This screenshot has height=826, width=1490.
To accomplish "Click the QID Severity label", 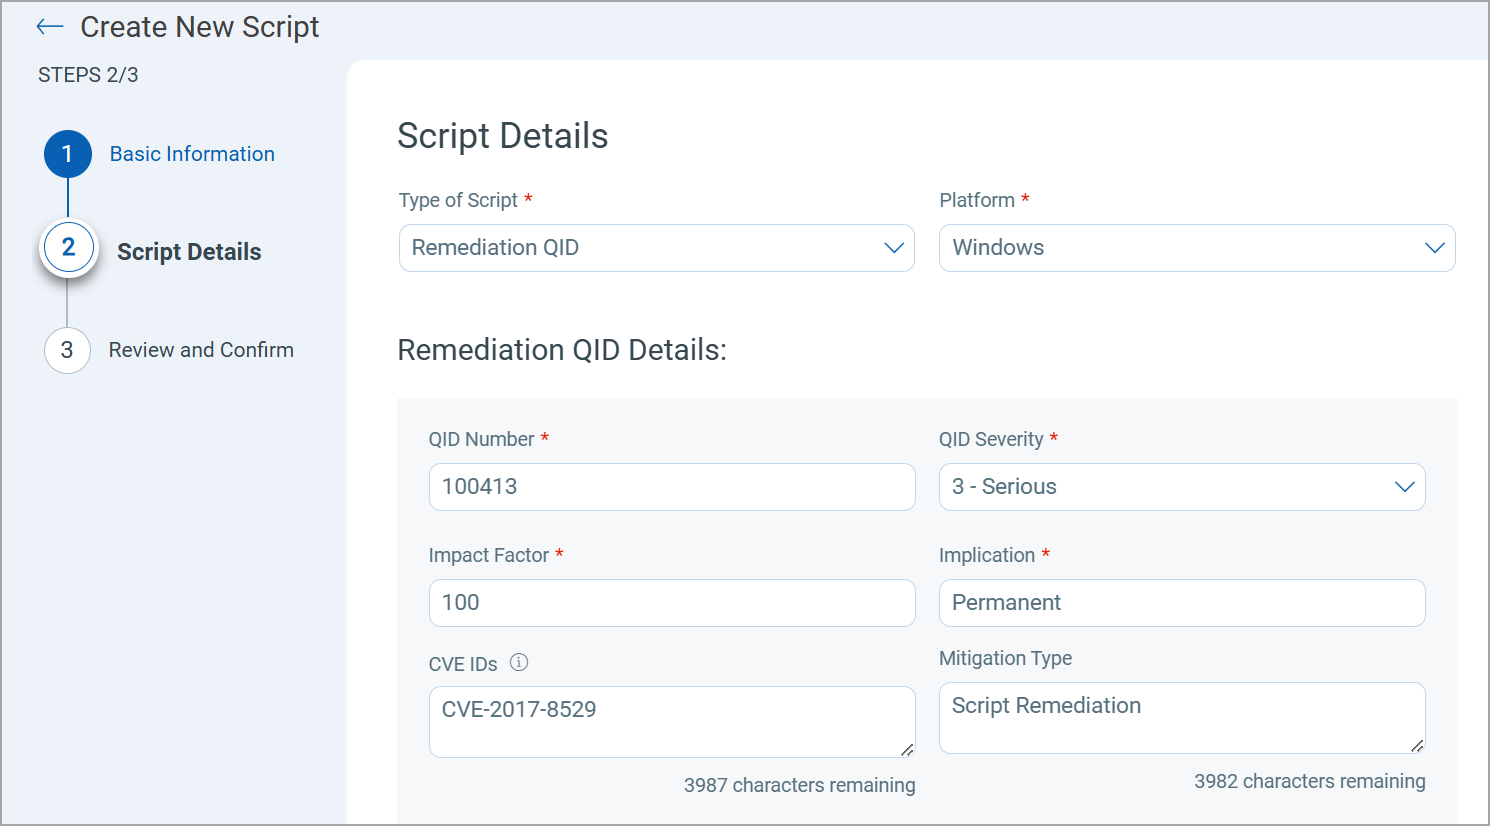I will pos(991,439).
